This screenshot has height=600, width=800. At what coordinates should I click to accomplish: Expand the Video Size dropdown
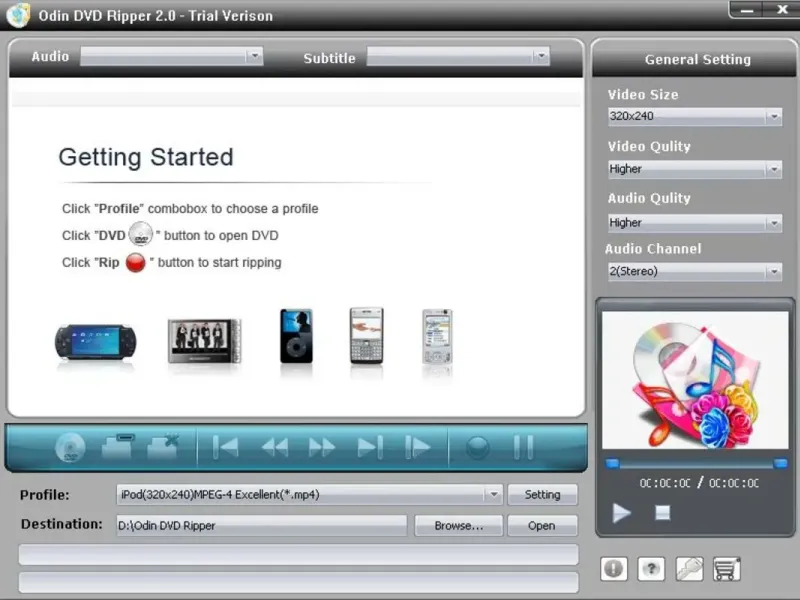[x=694, y=116]
